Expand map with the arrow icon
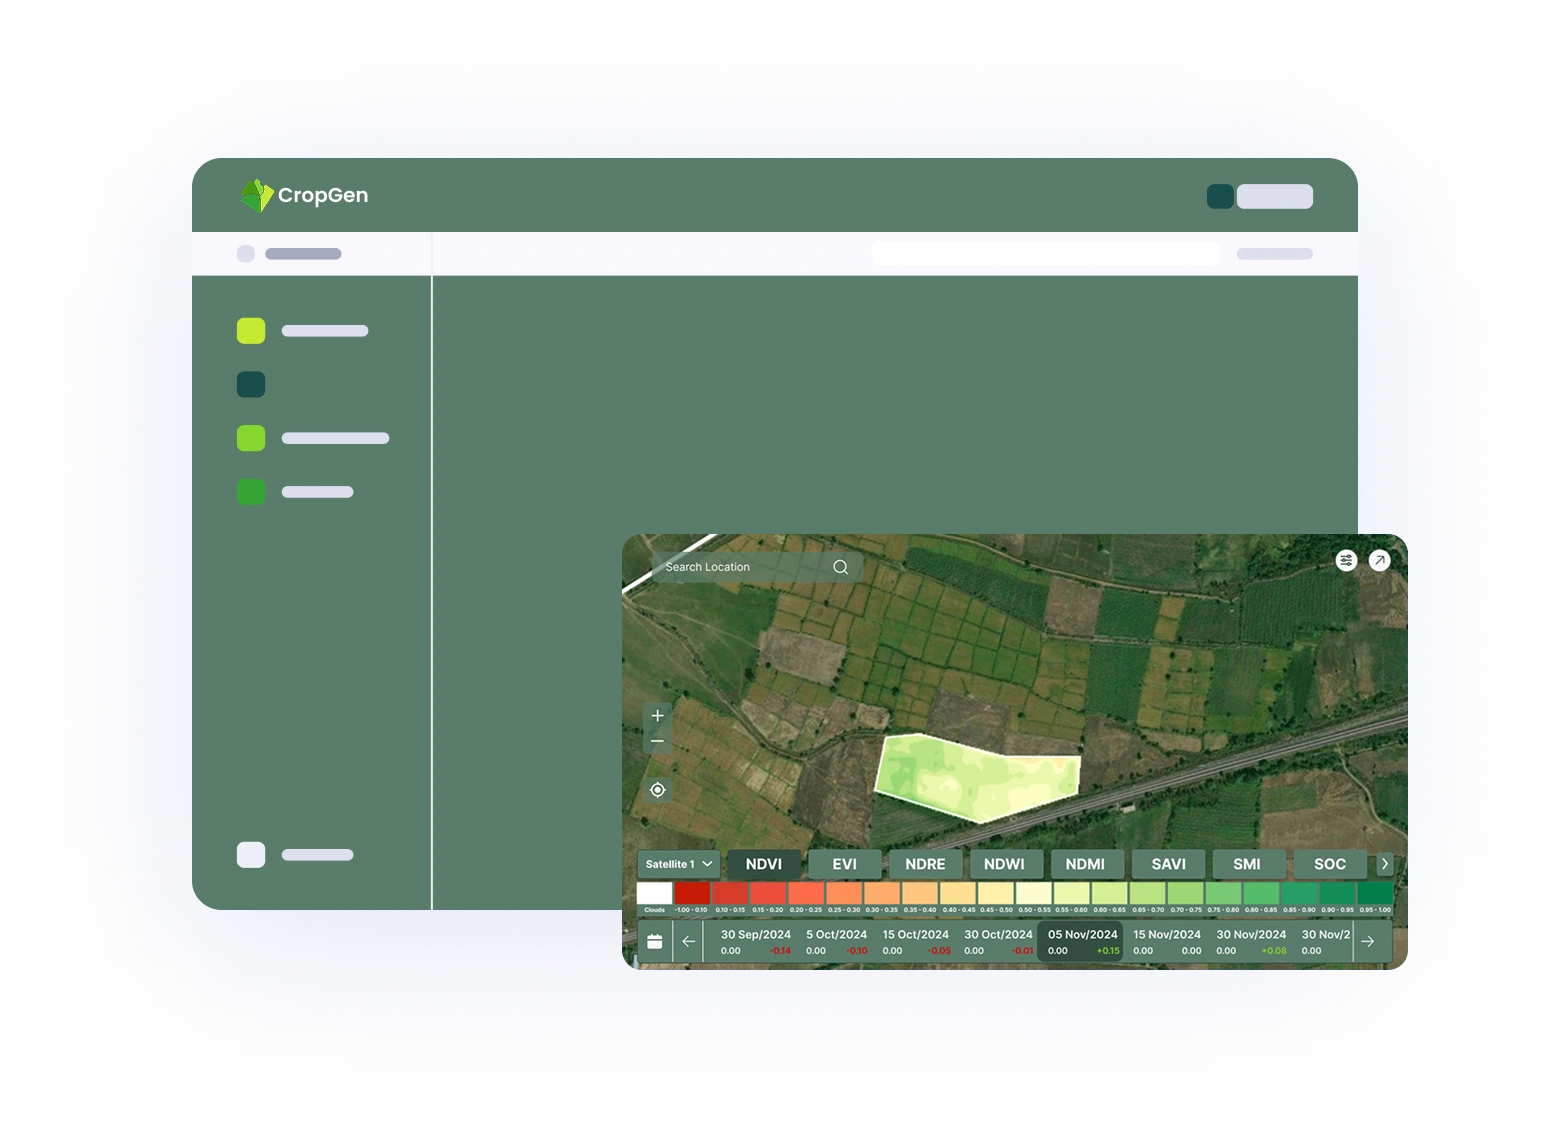 point(1379,560)
